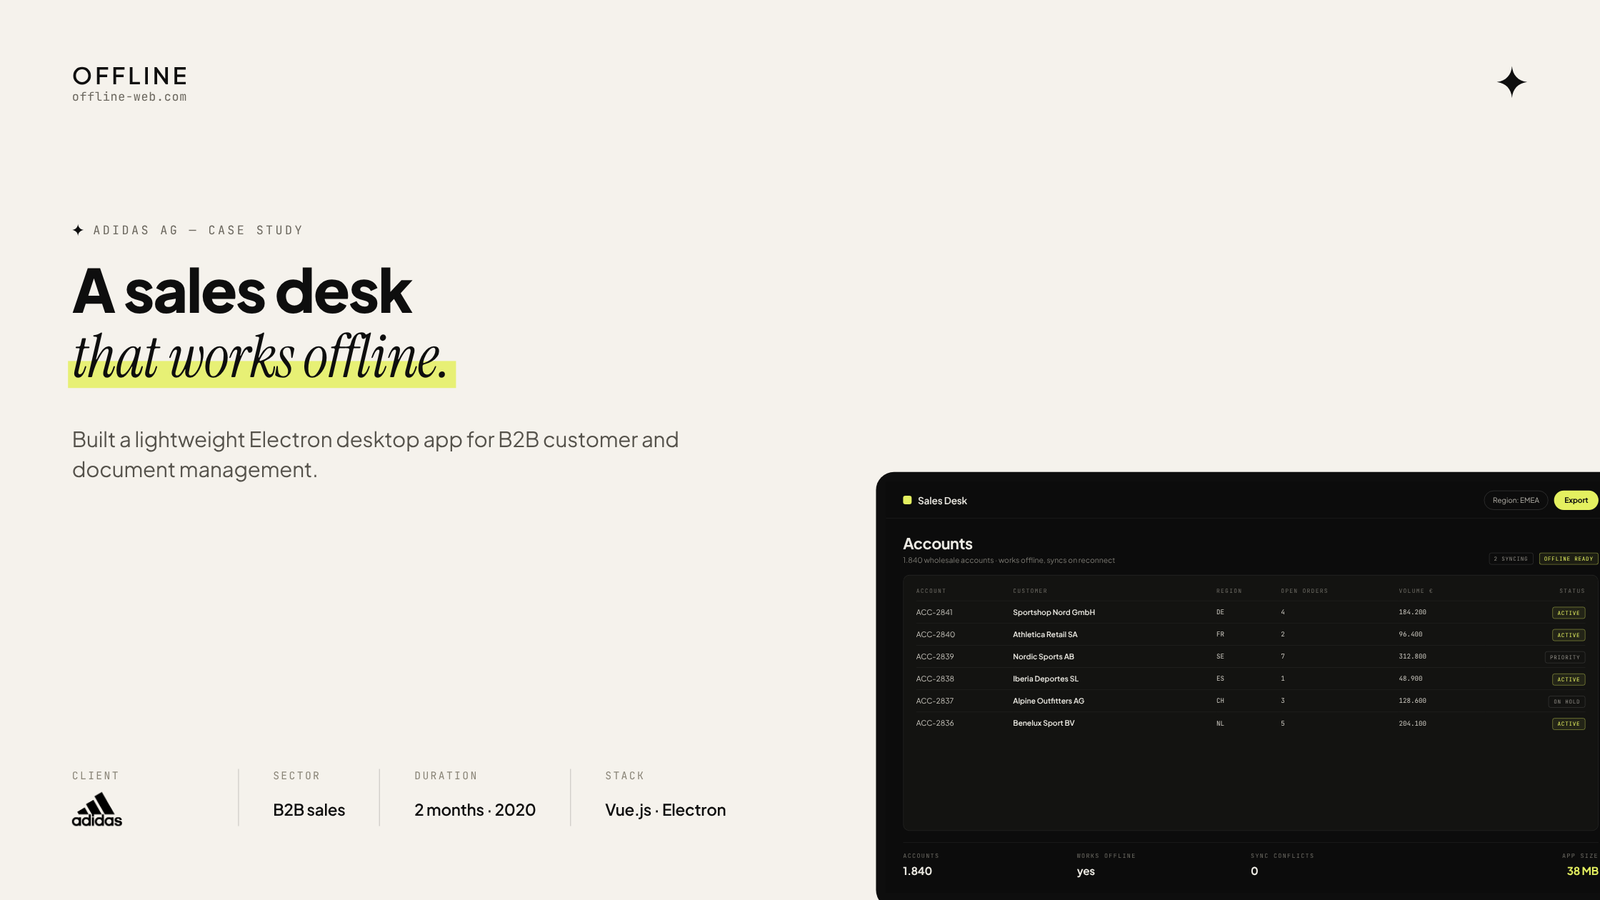The image size is (1600, 900).
Task: Click the yellow square icon beside Sales Desk
Action: (907, 500)
